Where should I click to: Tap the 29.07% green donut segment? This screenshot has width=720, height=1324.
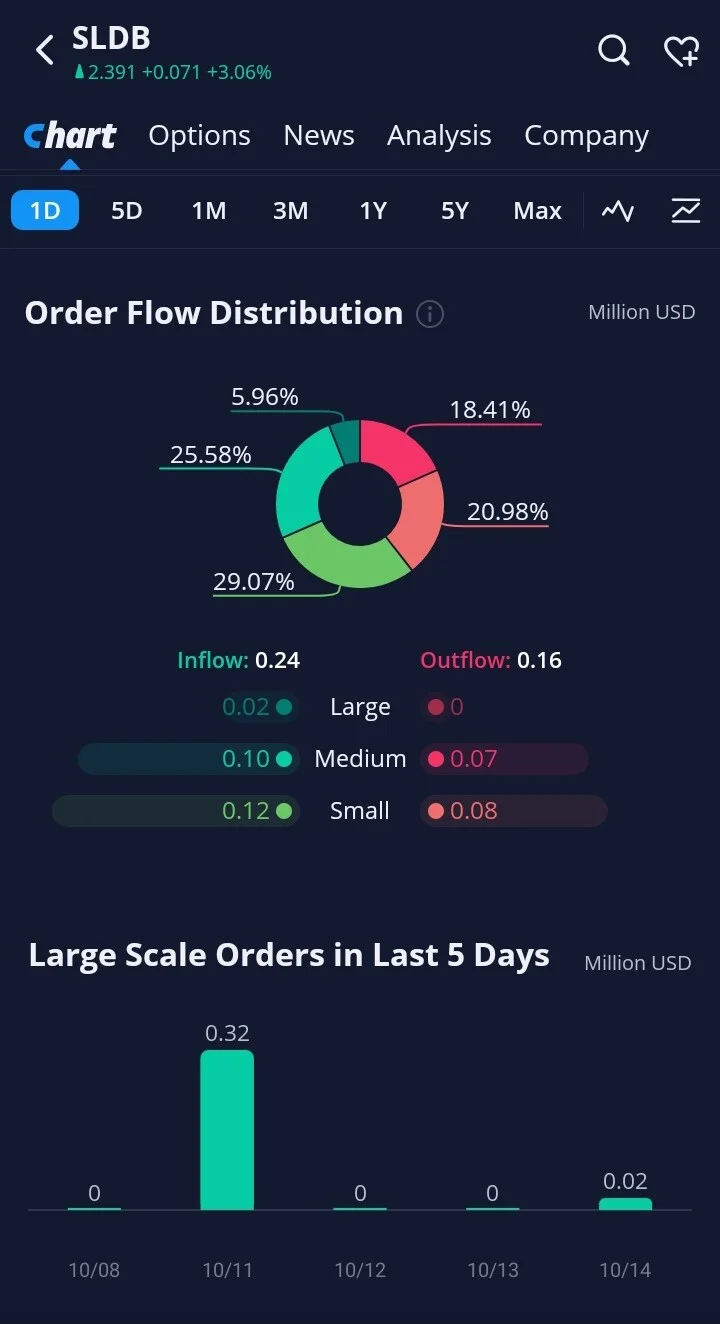pos(340,557)
